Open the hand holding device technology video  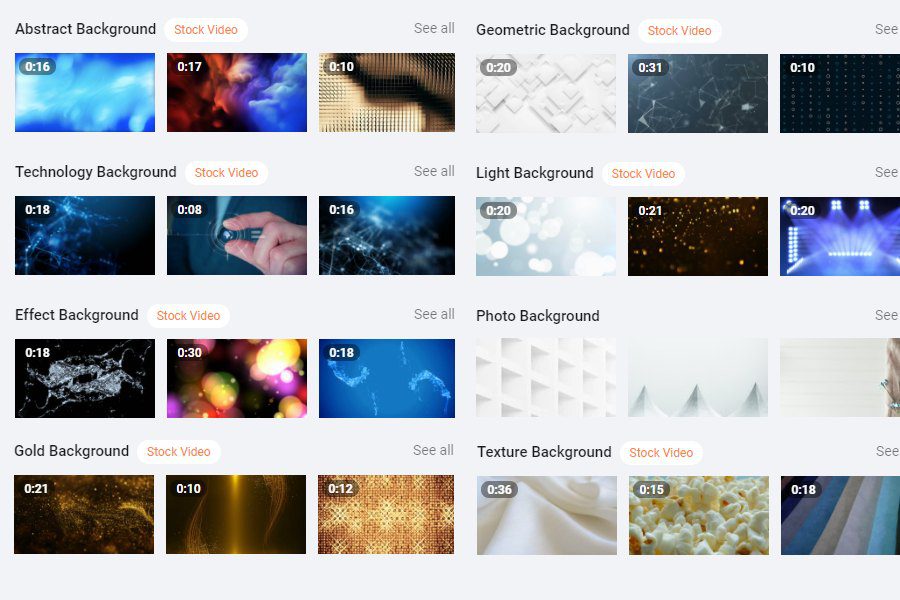(236, 235)
